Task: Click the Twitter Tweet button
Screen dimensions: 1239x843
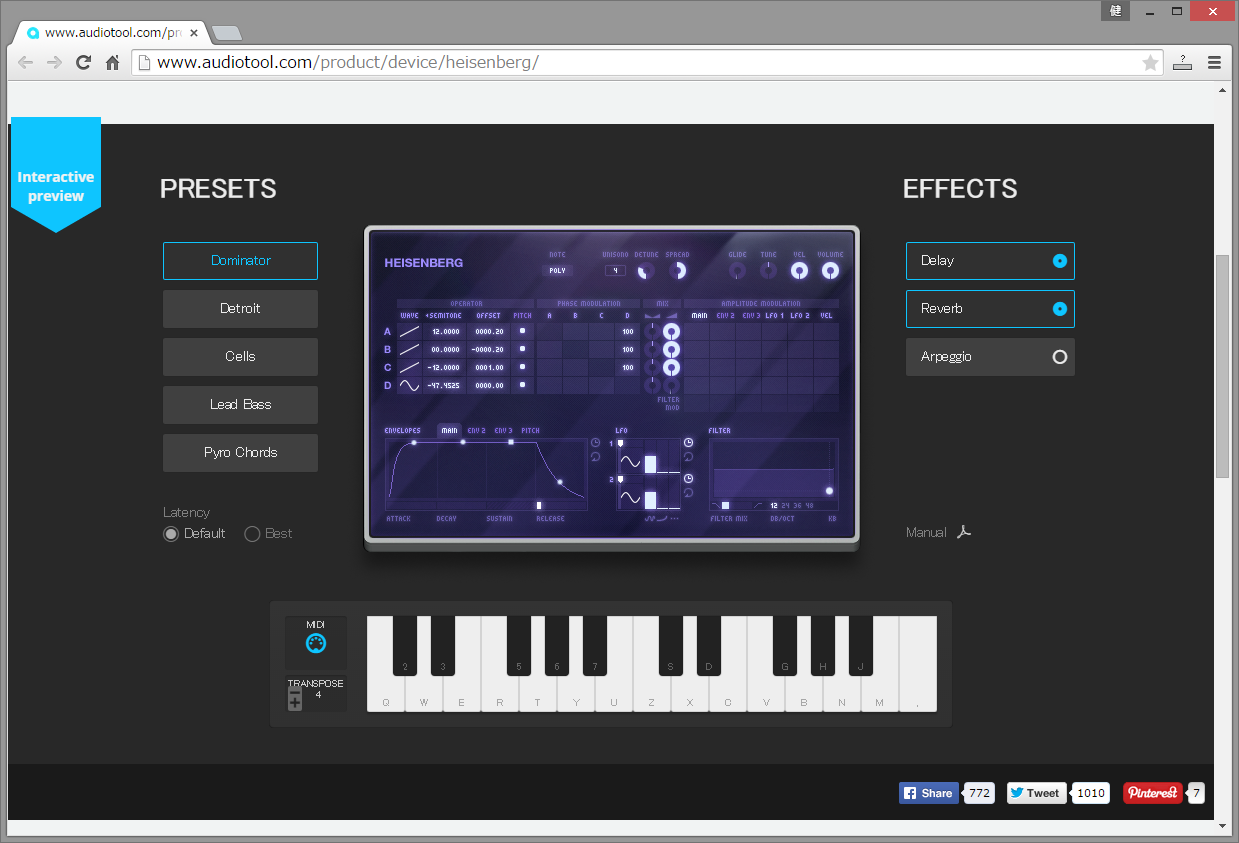Action: (x=1037, y=793)
